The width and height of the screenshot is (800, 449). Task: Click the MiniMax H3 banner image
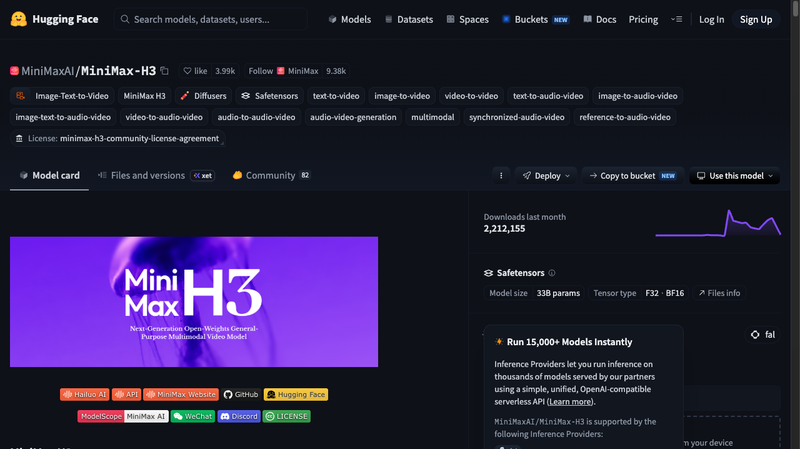[194, 302]
